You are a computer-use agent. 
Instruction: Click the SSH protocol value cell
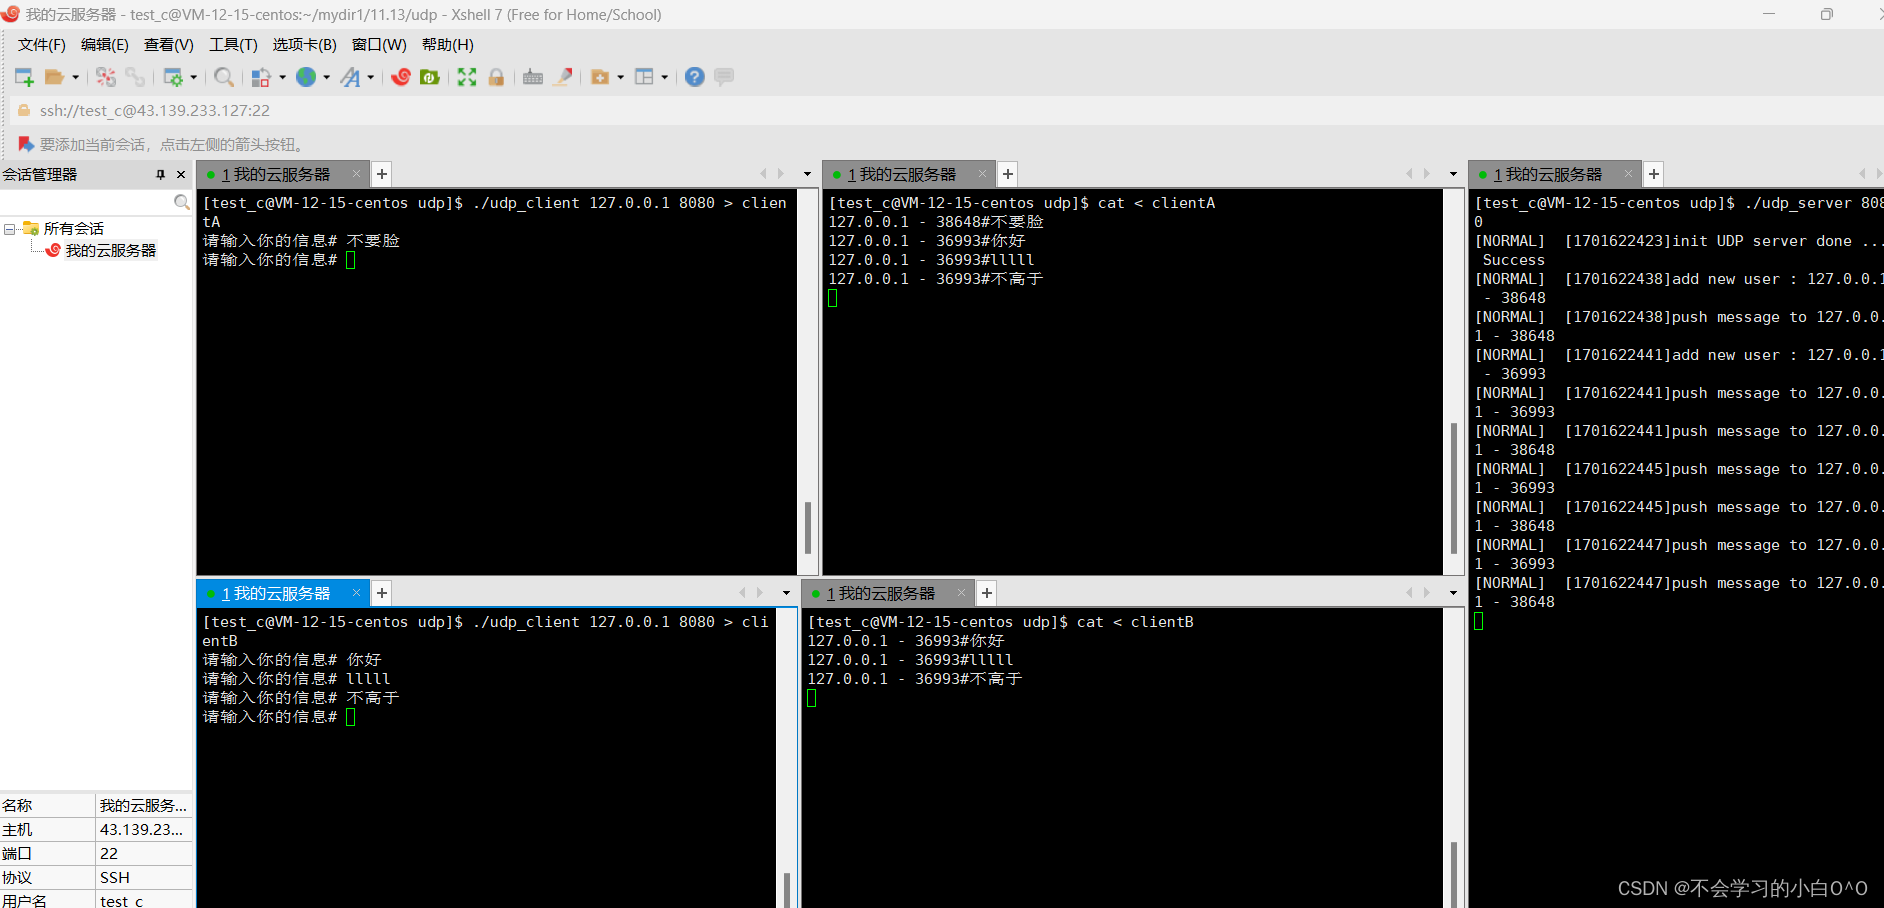tap(143, 877)
